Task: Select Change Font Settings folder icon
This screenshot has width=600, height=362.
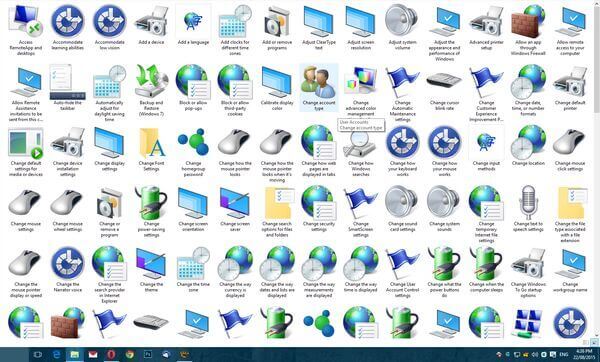Action: coord(152,143)
